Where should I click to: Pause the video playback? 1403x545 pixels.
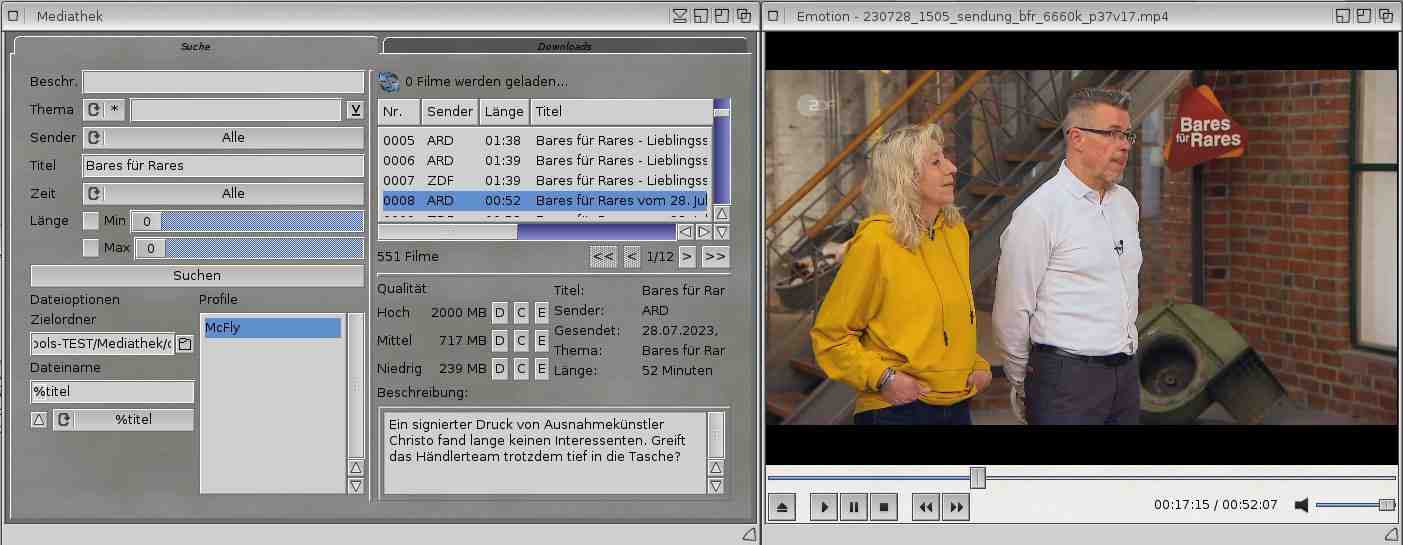(x=853, y=507)
